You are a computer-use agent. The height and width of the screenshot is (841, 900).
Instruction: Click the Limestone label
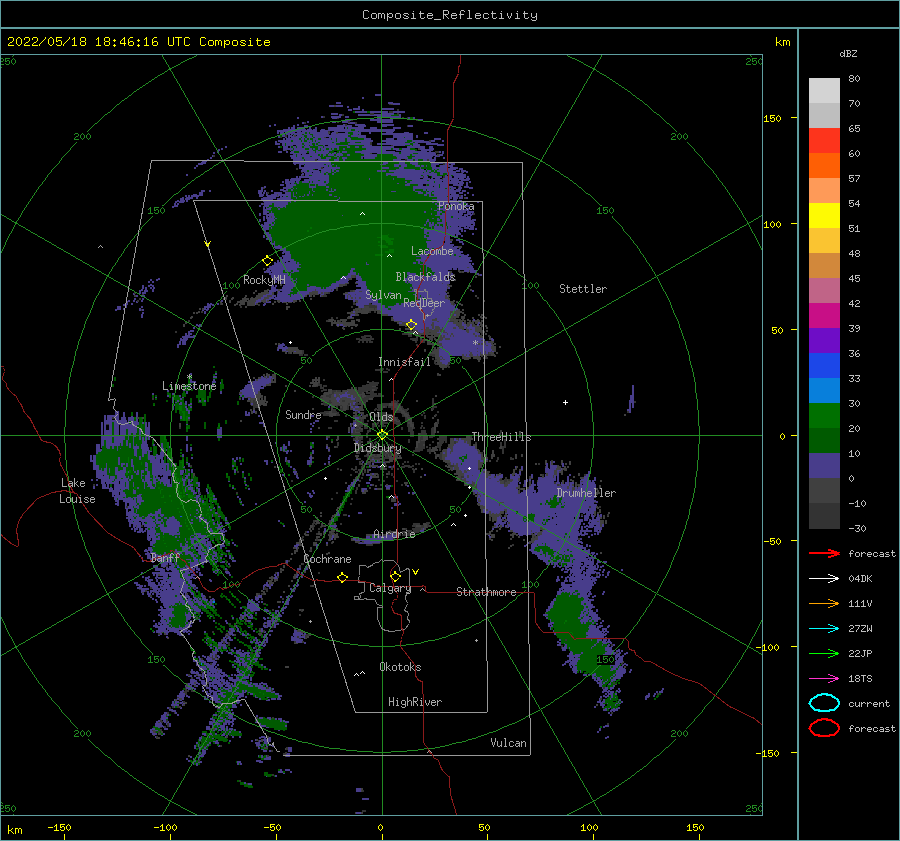pyautogui.click(x=189, y=386)
